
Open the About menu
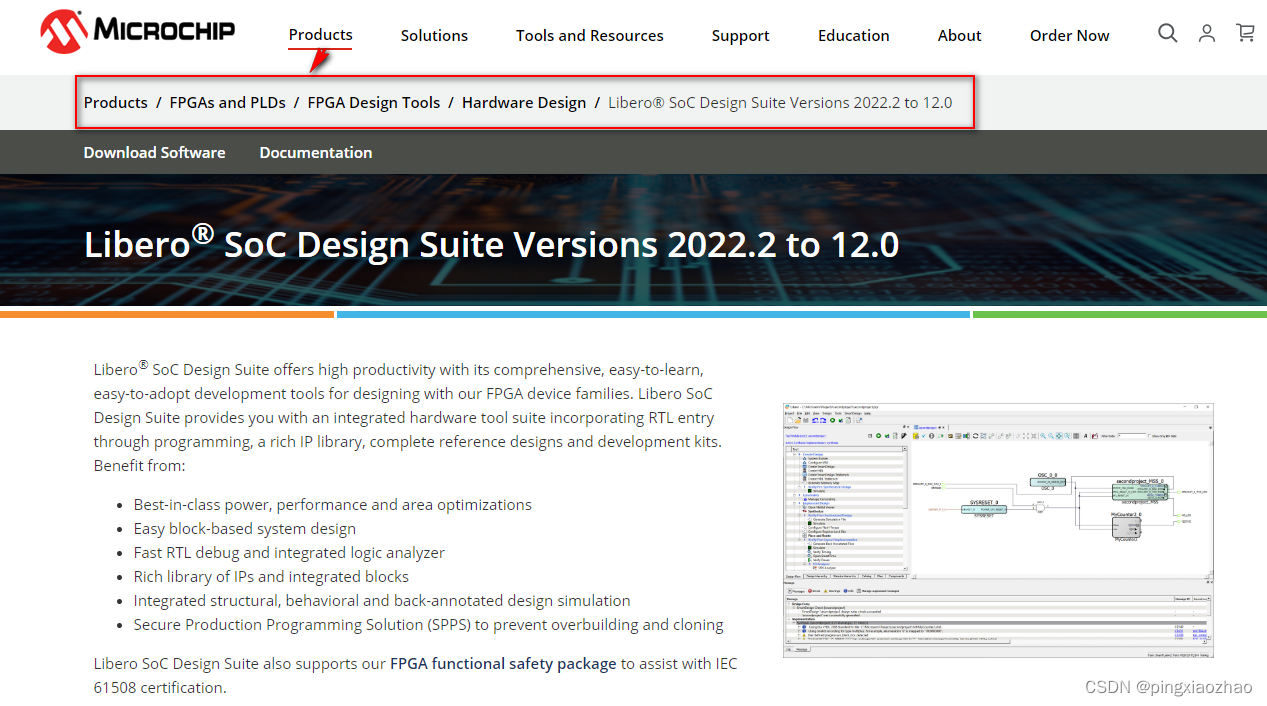(959, 35)
